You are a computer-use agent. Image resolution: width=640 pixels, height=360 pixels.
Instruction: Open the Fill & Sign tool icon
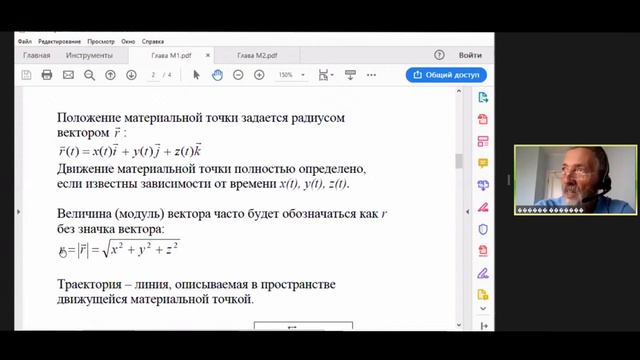tap(483, 273)
